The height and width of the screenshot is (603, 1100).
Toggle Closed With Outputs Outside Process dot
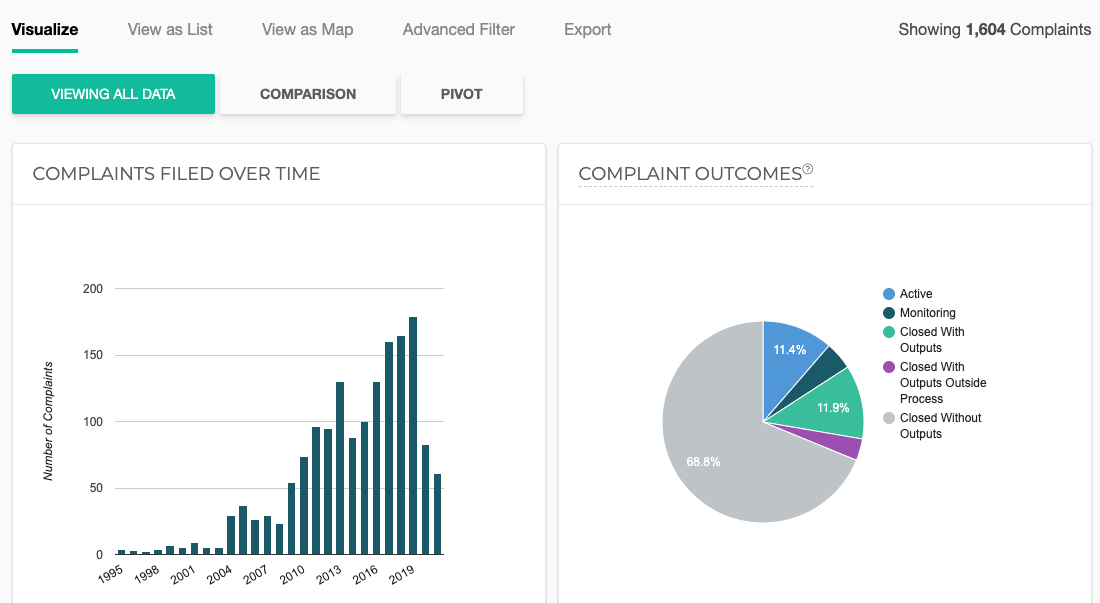(x=889, y=367)
